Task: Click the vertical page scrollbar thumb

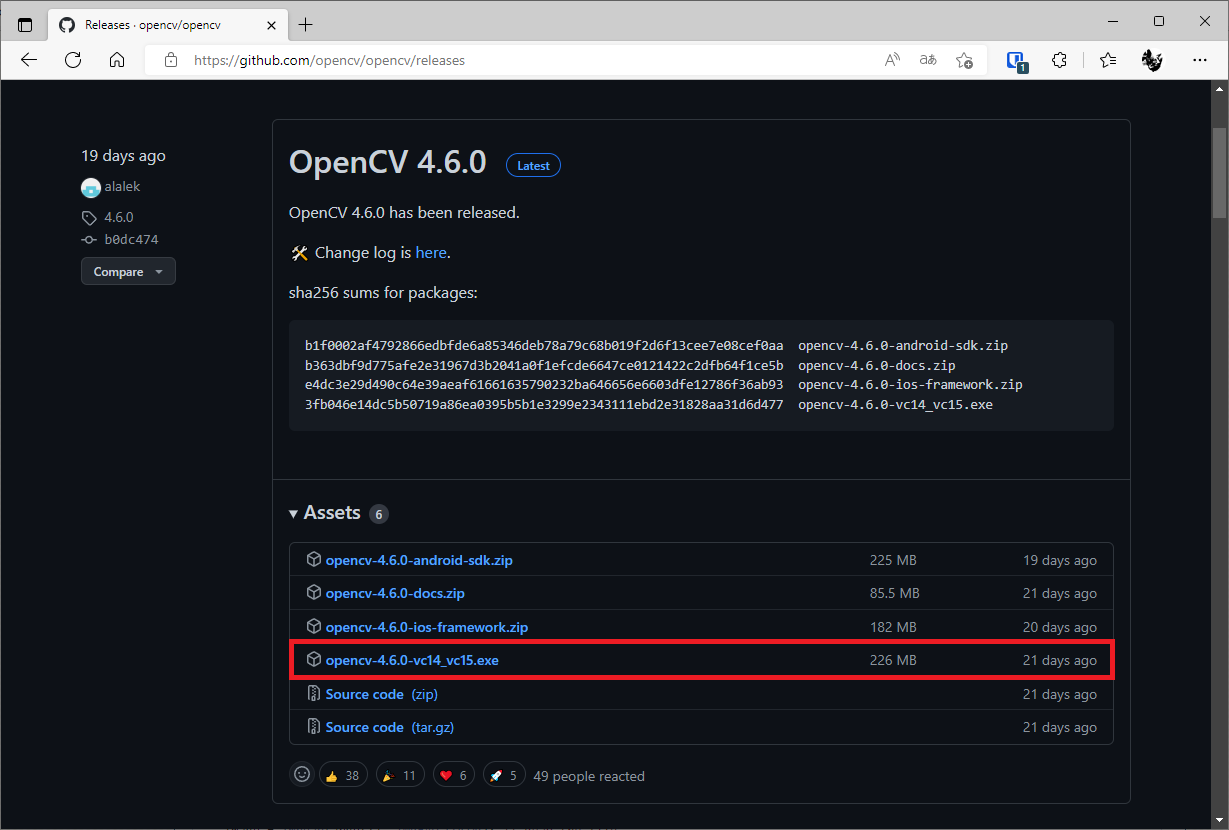Action: tap(1219, 172)
